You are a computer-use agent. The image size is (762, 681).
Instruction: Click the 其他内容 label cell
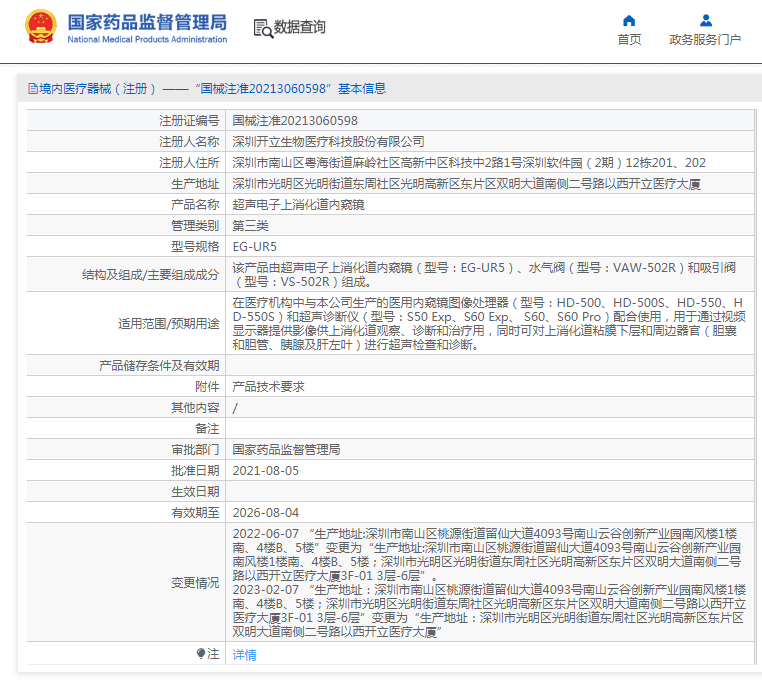(x=195, y=408)
